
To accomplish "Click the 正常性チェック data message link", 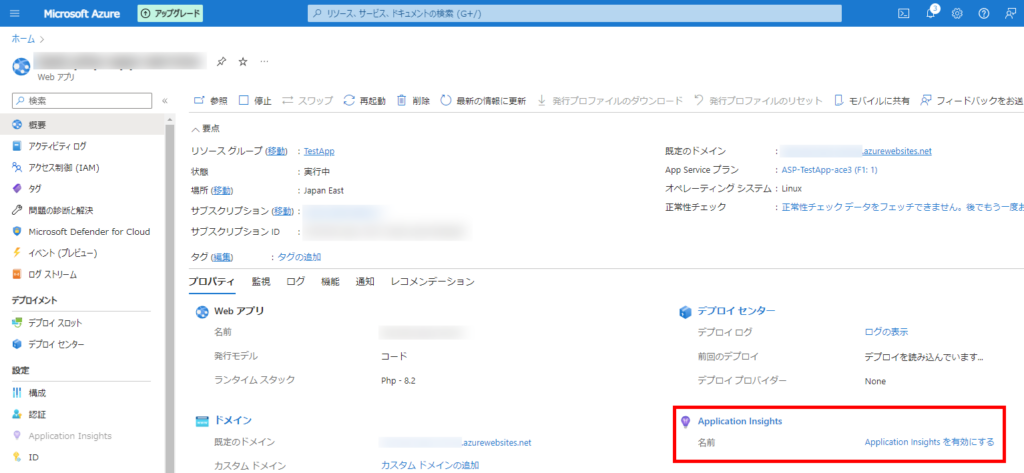I will (x=903, y=207).
